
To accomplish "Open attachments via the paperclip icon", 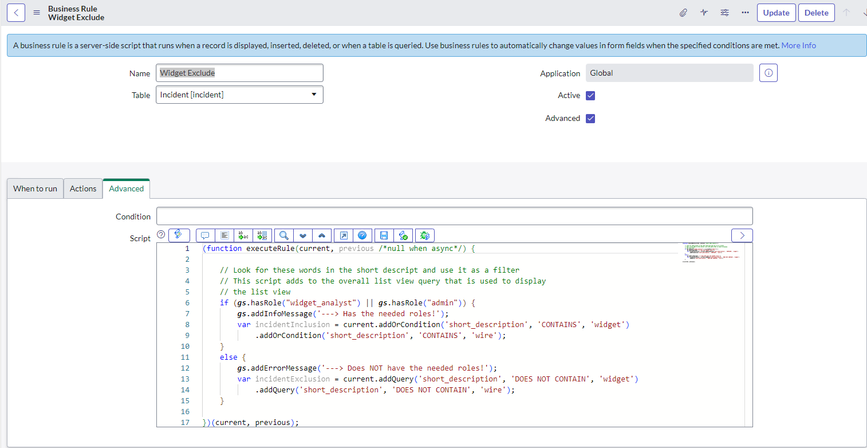I will click(683, 13).
